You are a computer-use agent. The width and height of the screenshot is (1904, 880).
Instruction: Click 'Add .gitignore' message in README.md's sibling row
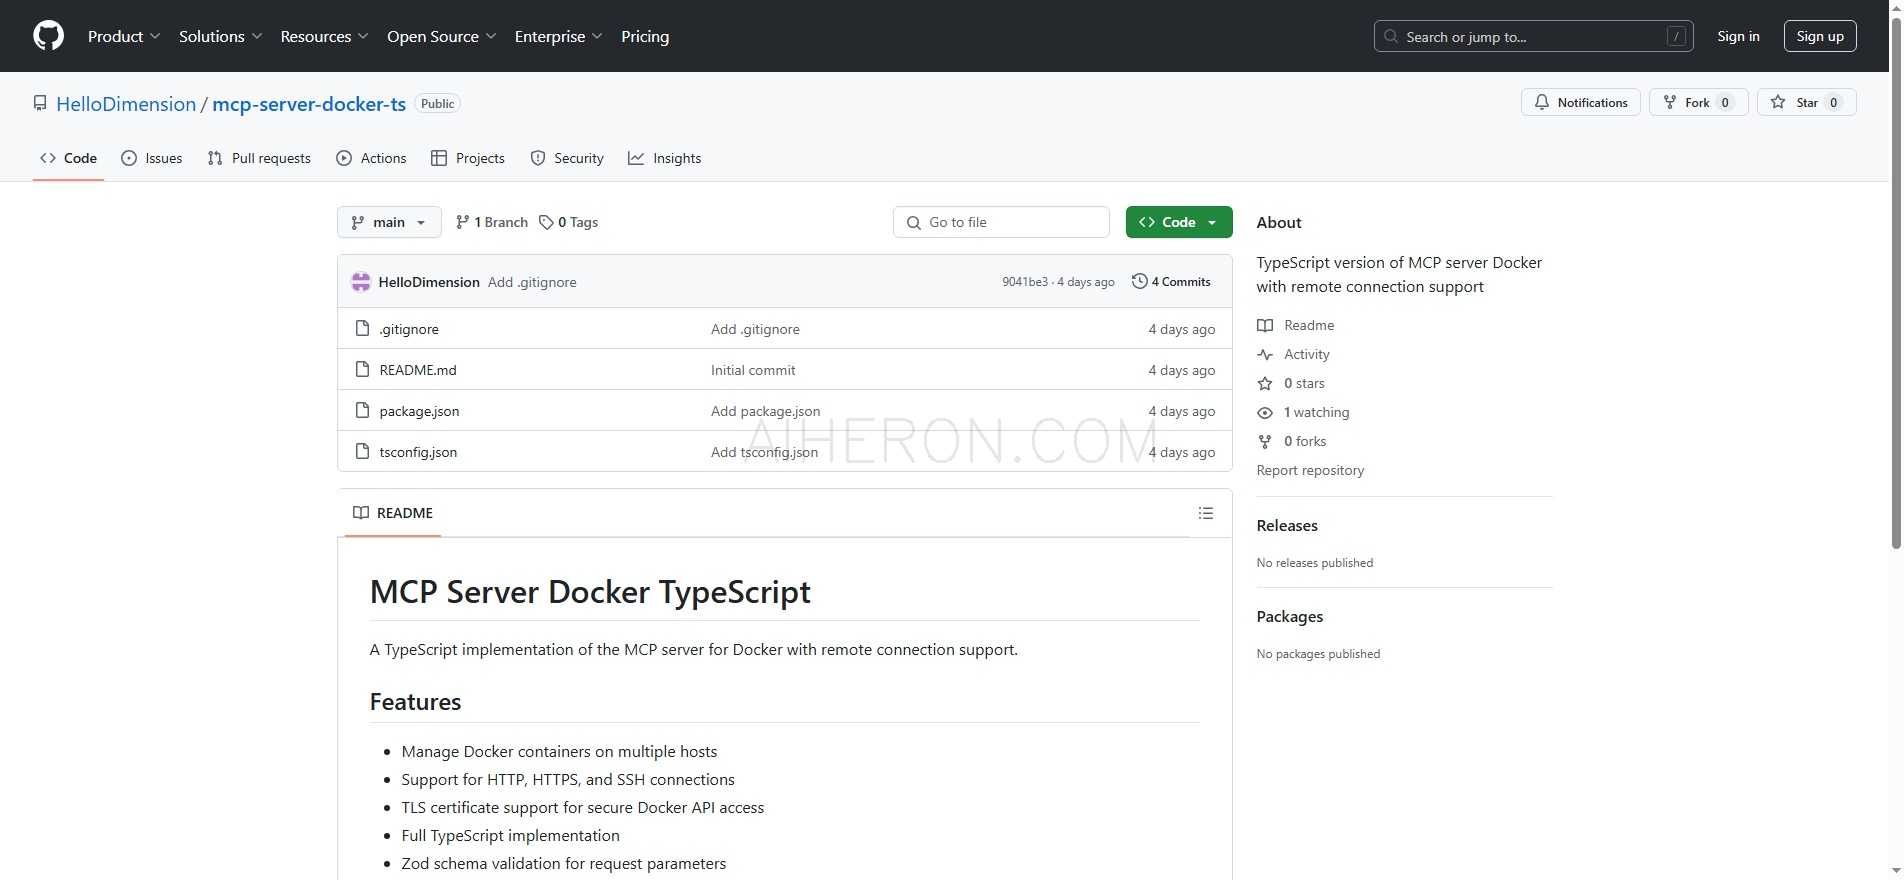pos(755,329)
